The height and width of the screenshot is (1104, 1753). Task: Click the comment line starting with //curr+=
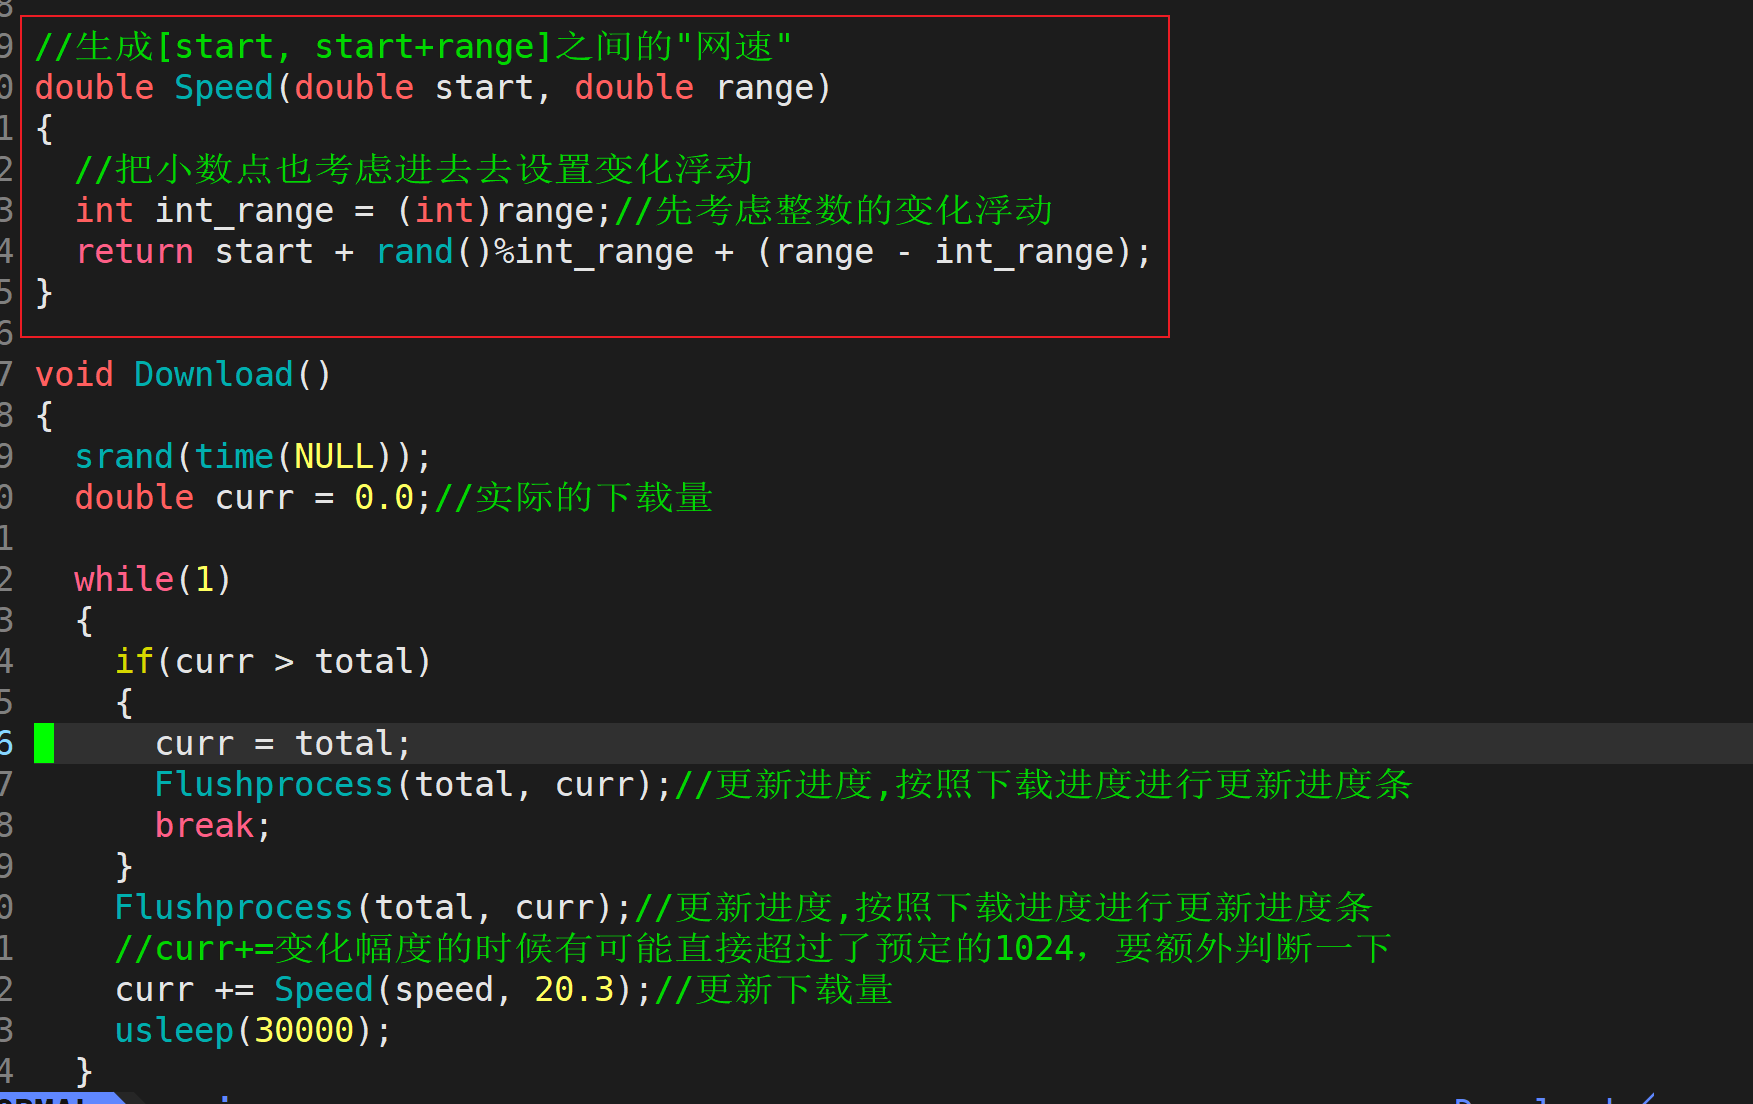(752, 948)
